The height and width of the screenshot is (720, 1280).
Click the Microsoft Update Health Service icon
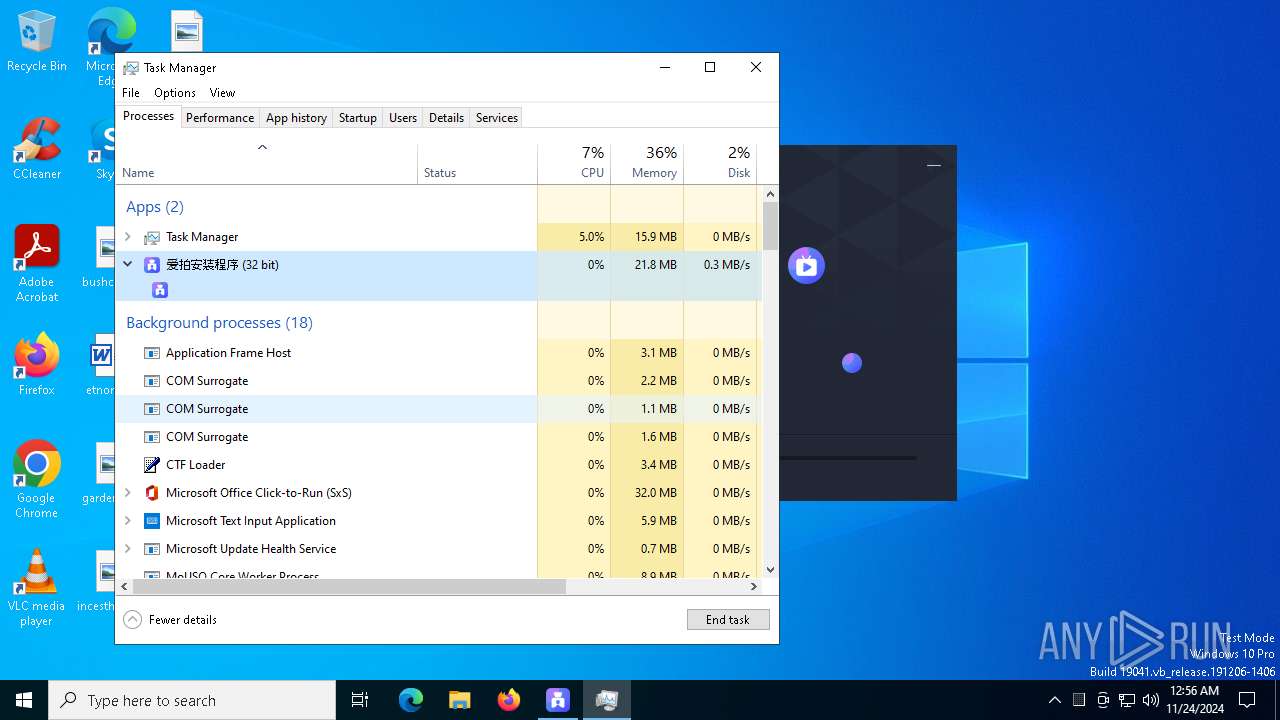(x=152, y=549)
